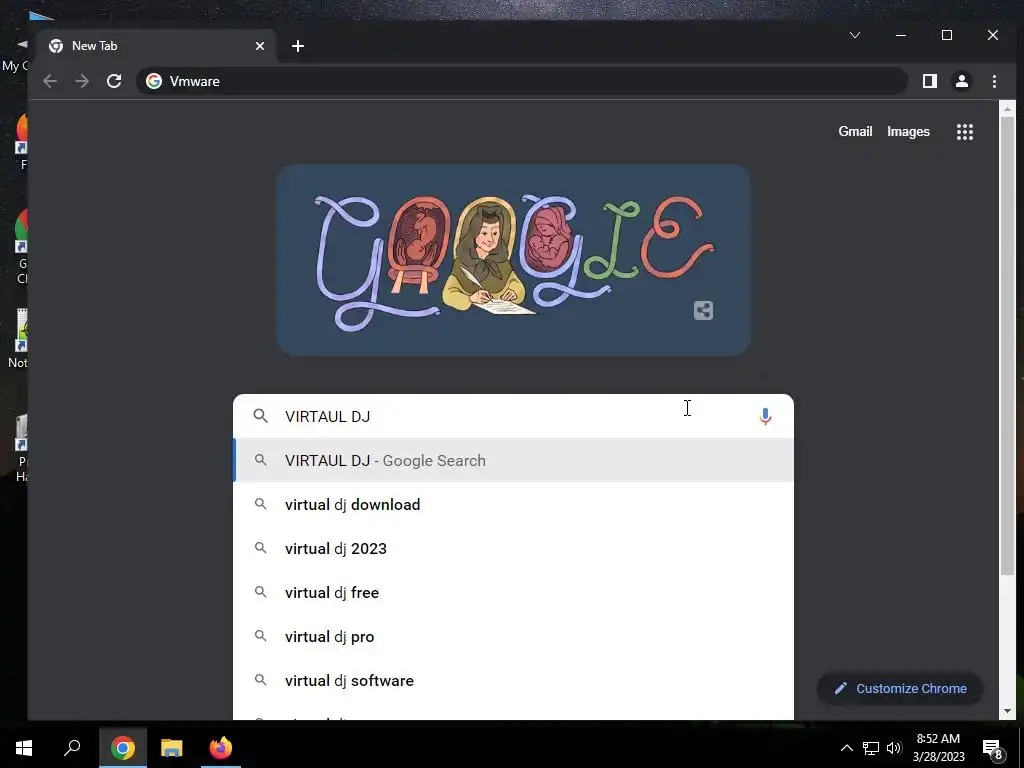Open a new tab with the plus button
This screenshot has height=768, width=1024.
click(x=298, y=46)
